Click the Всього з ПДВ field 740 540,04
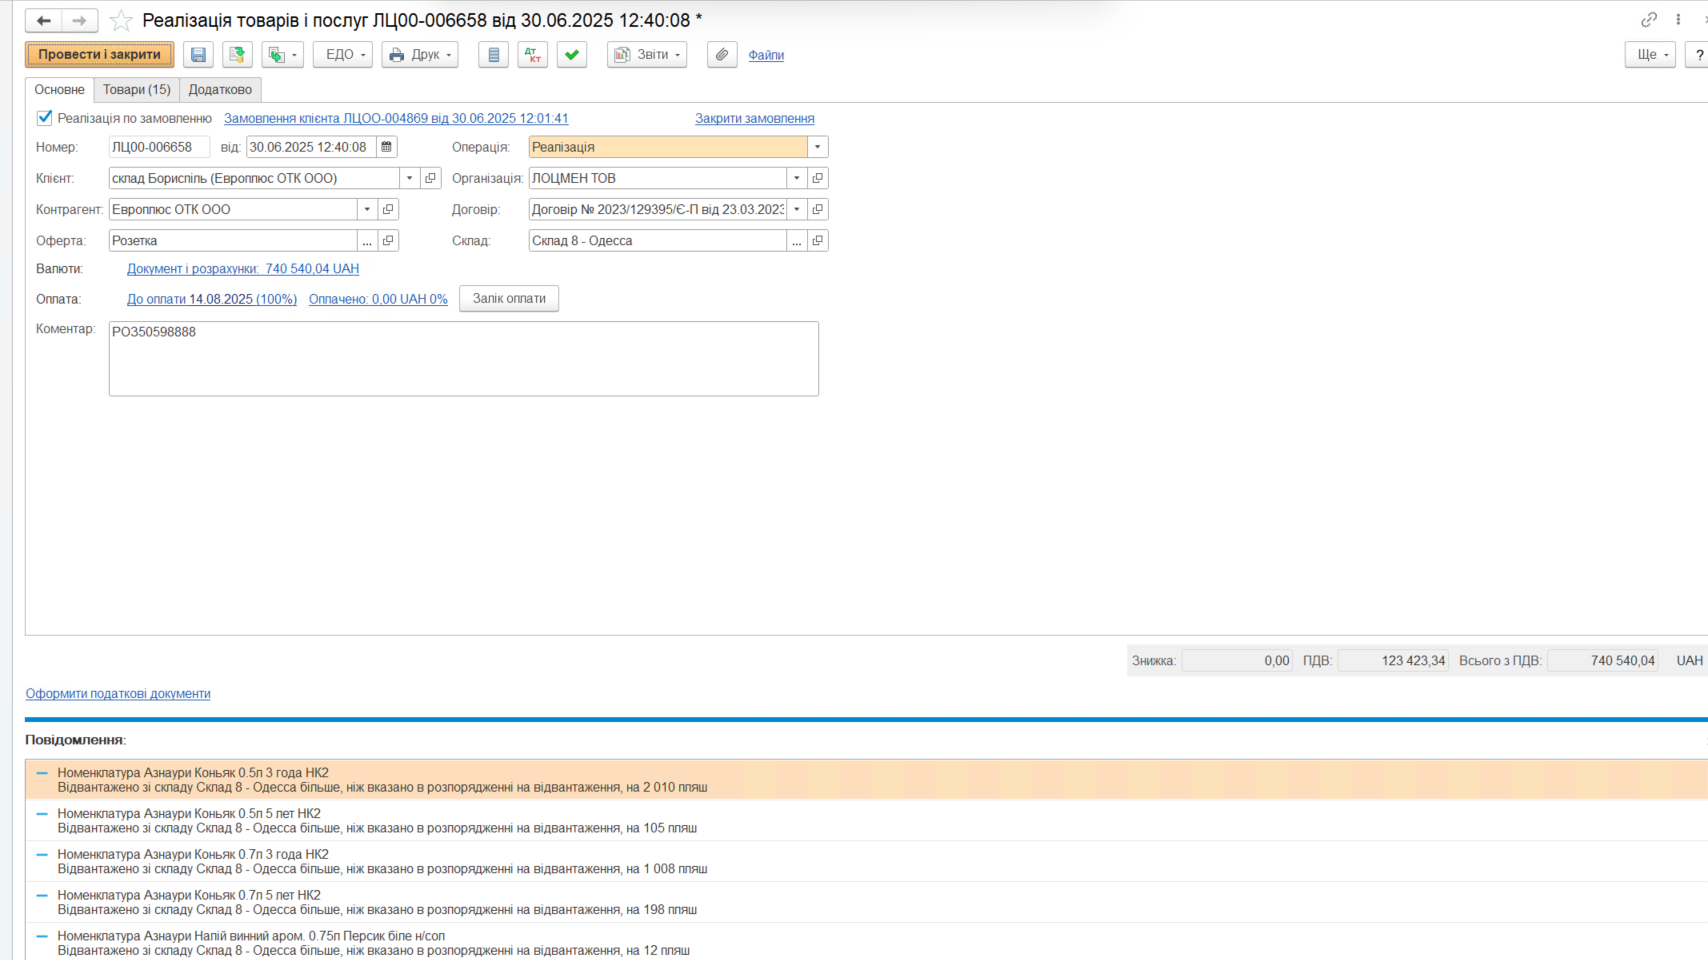This screenshot has height=960, width=1708. coord(1603,661)
